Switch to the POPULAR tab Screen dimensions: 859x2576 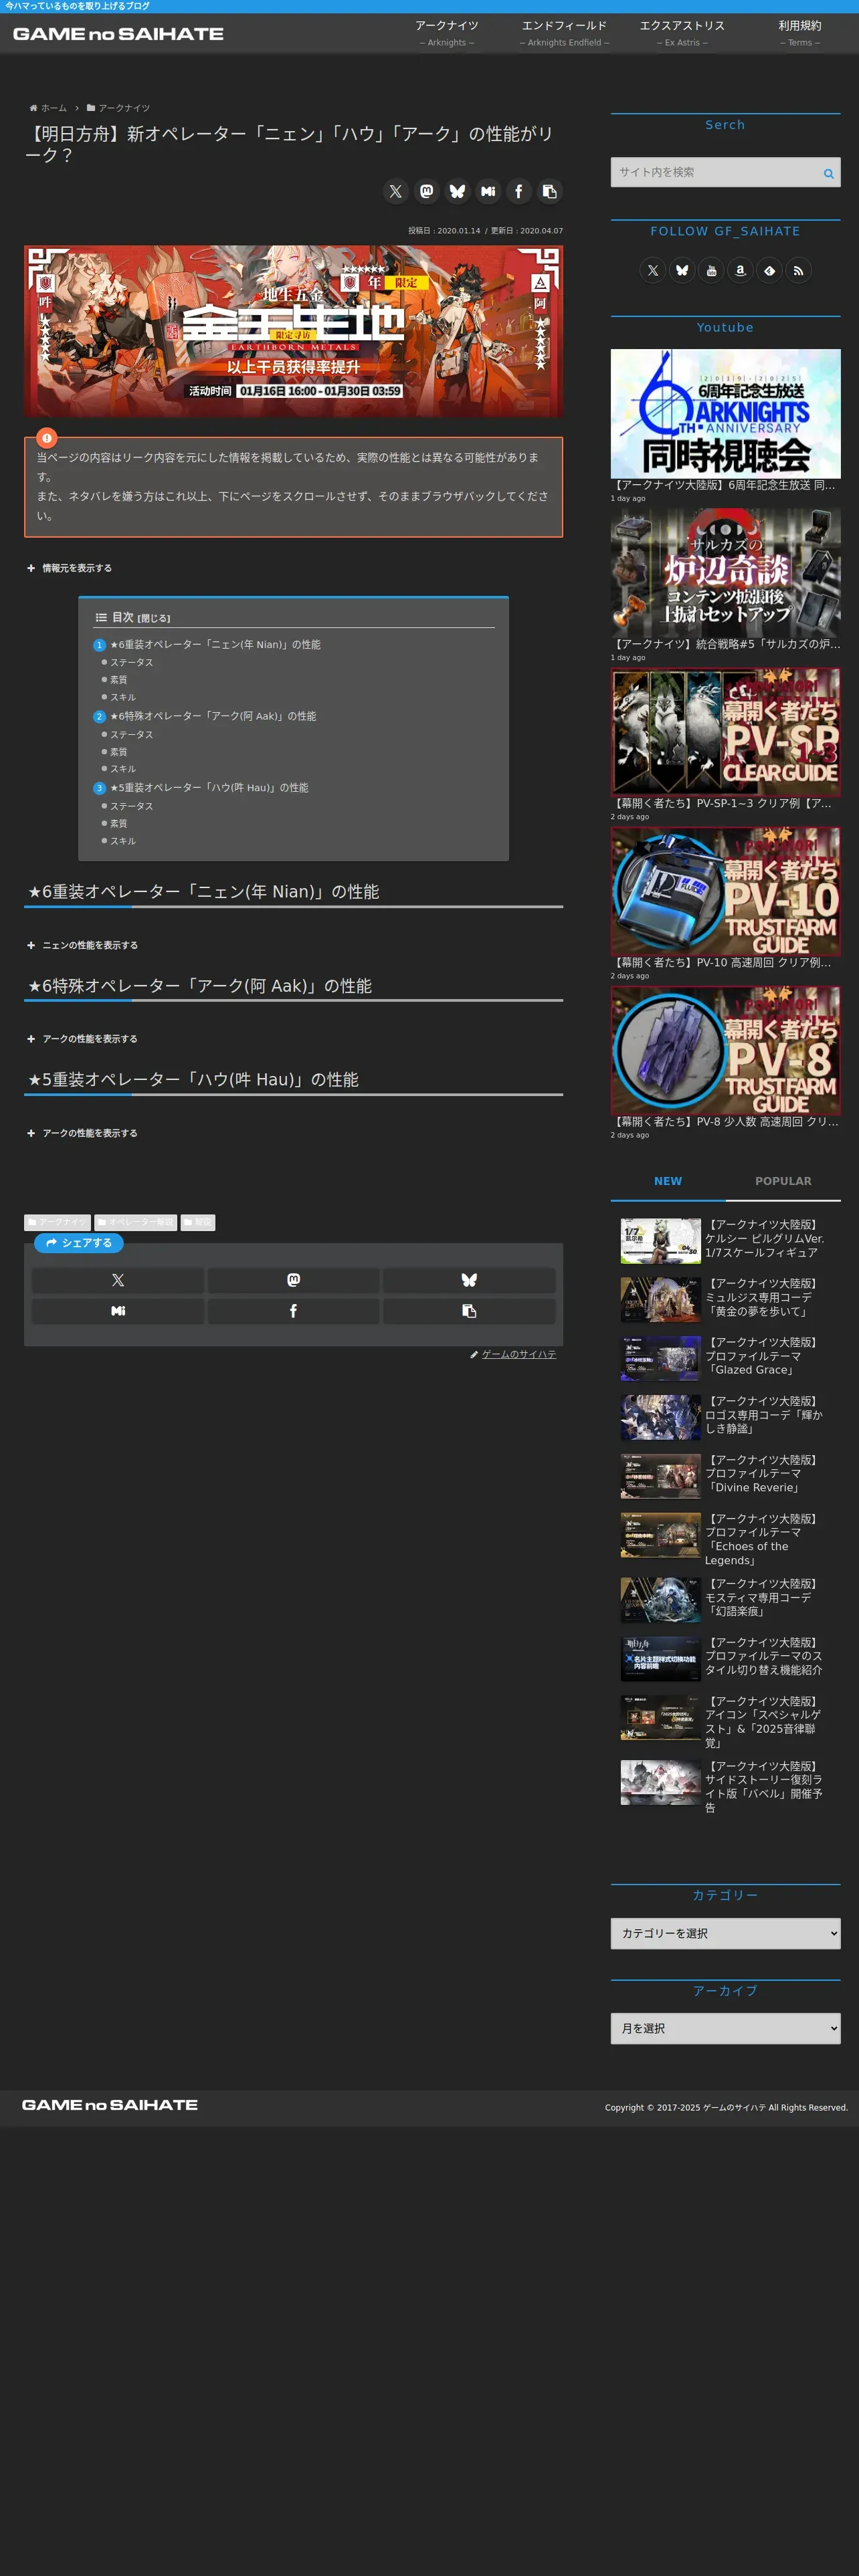(x=783, y=1181)
